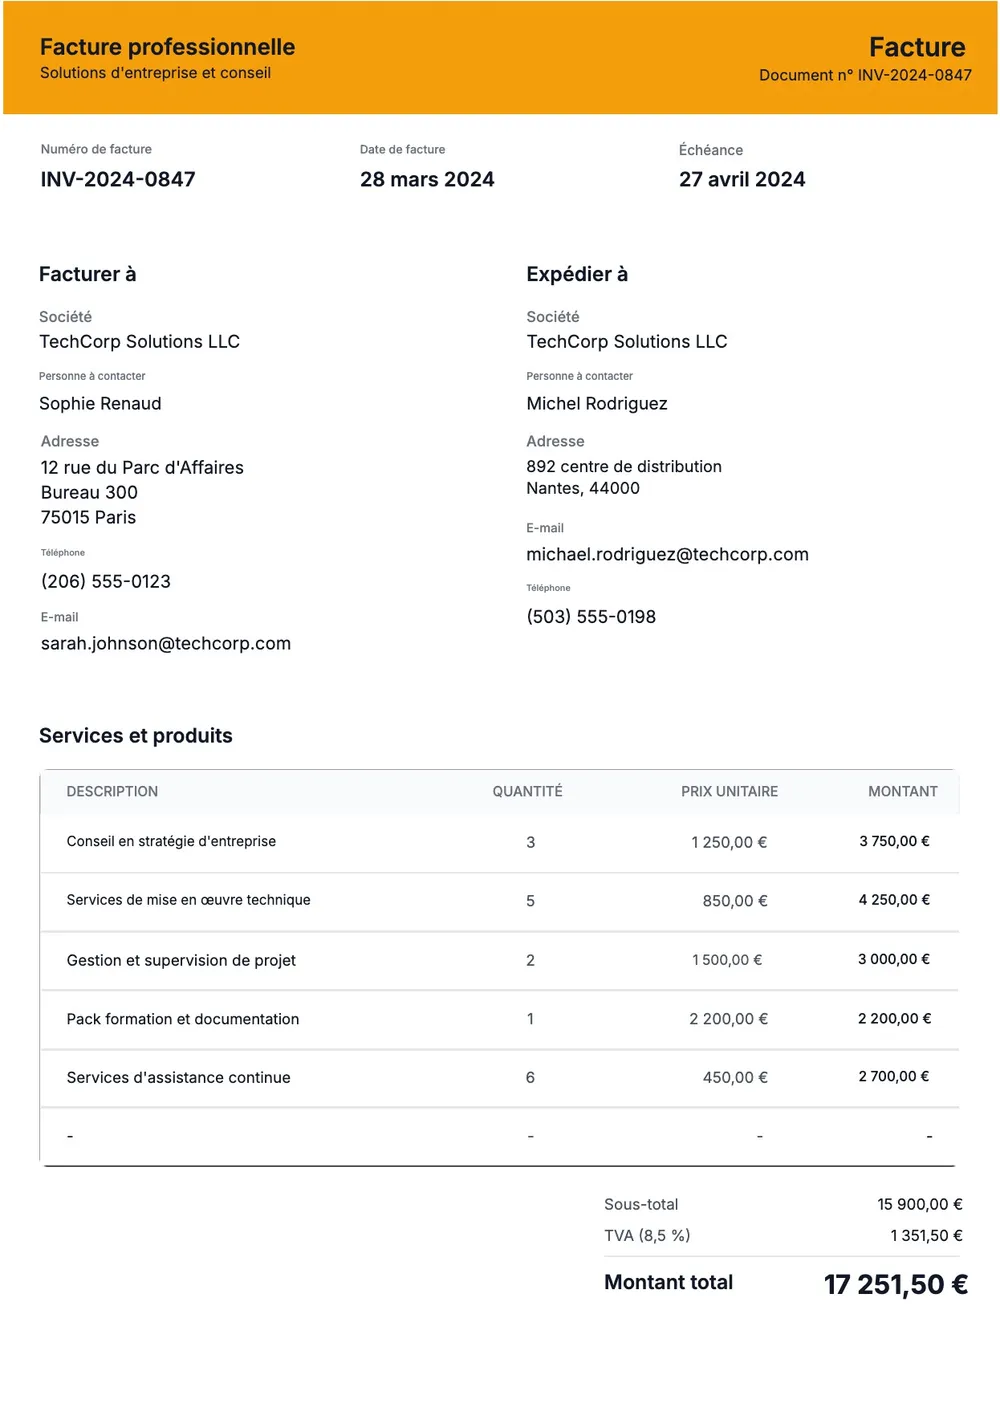Click the total amount 17 251,50 €
This screenshot has width=1000, height=1413.
pos(895,1285)
